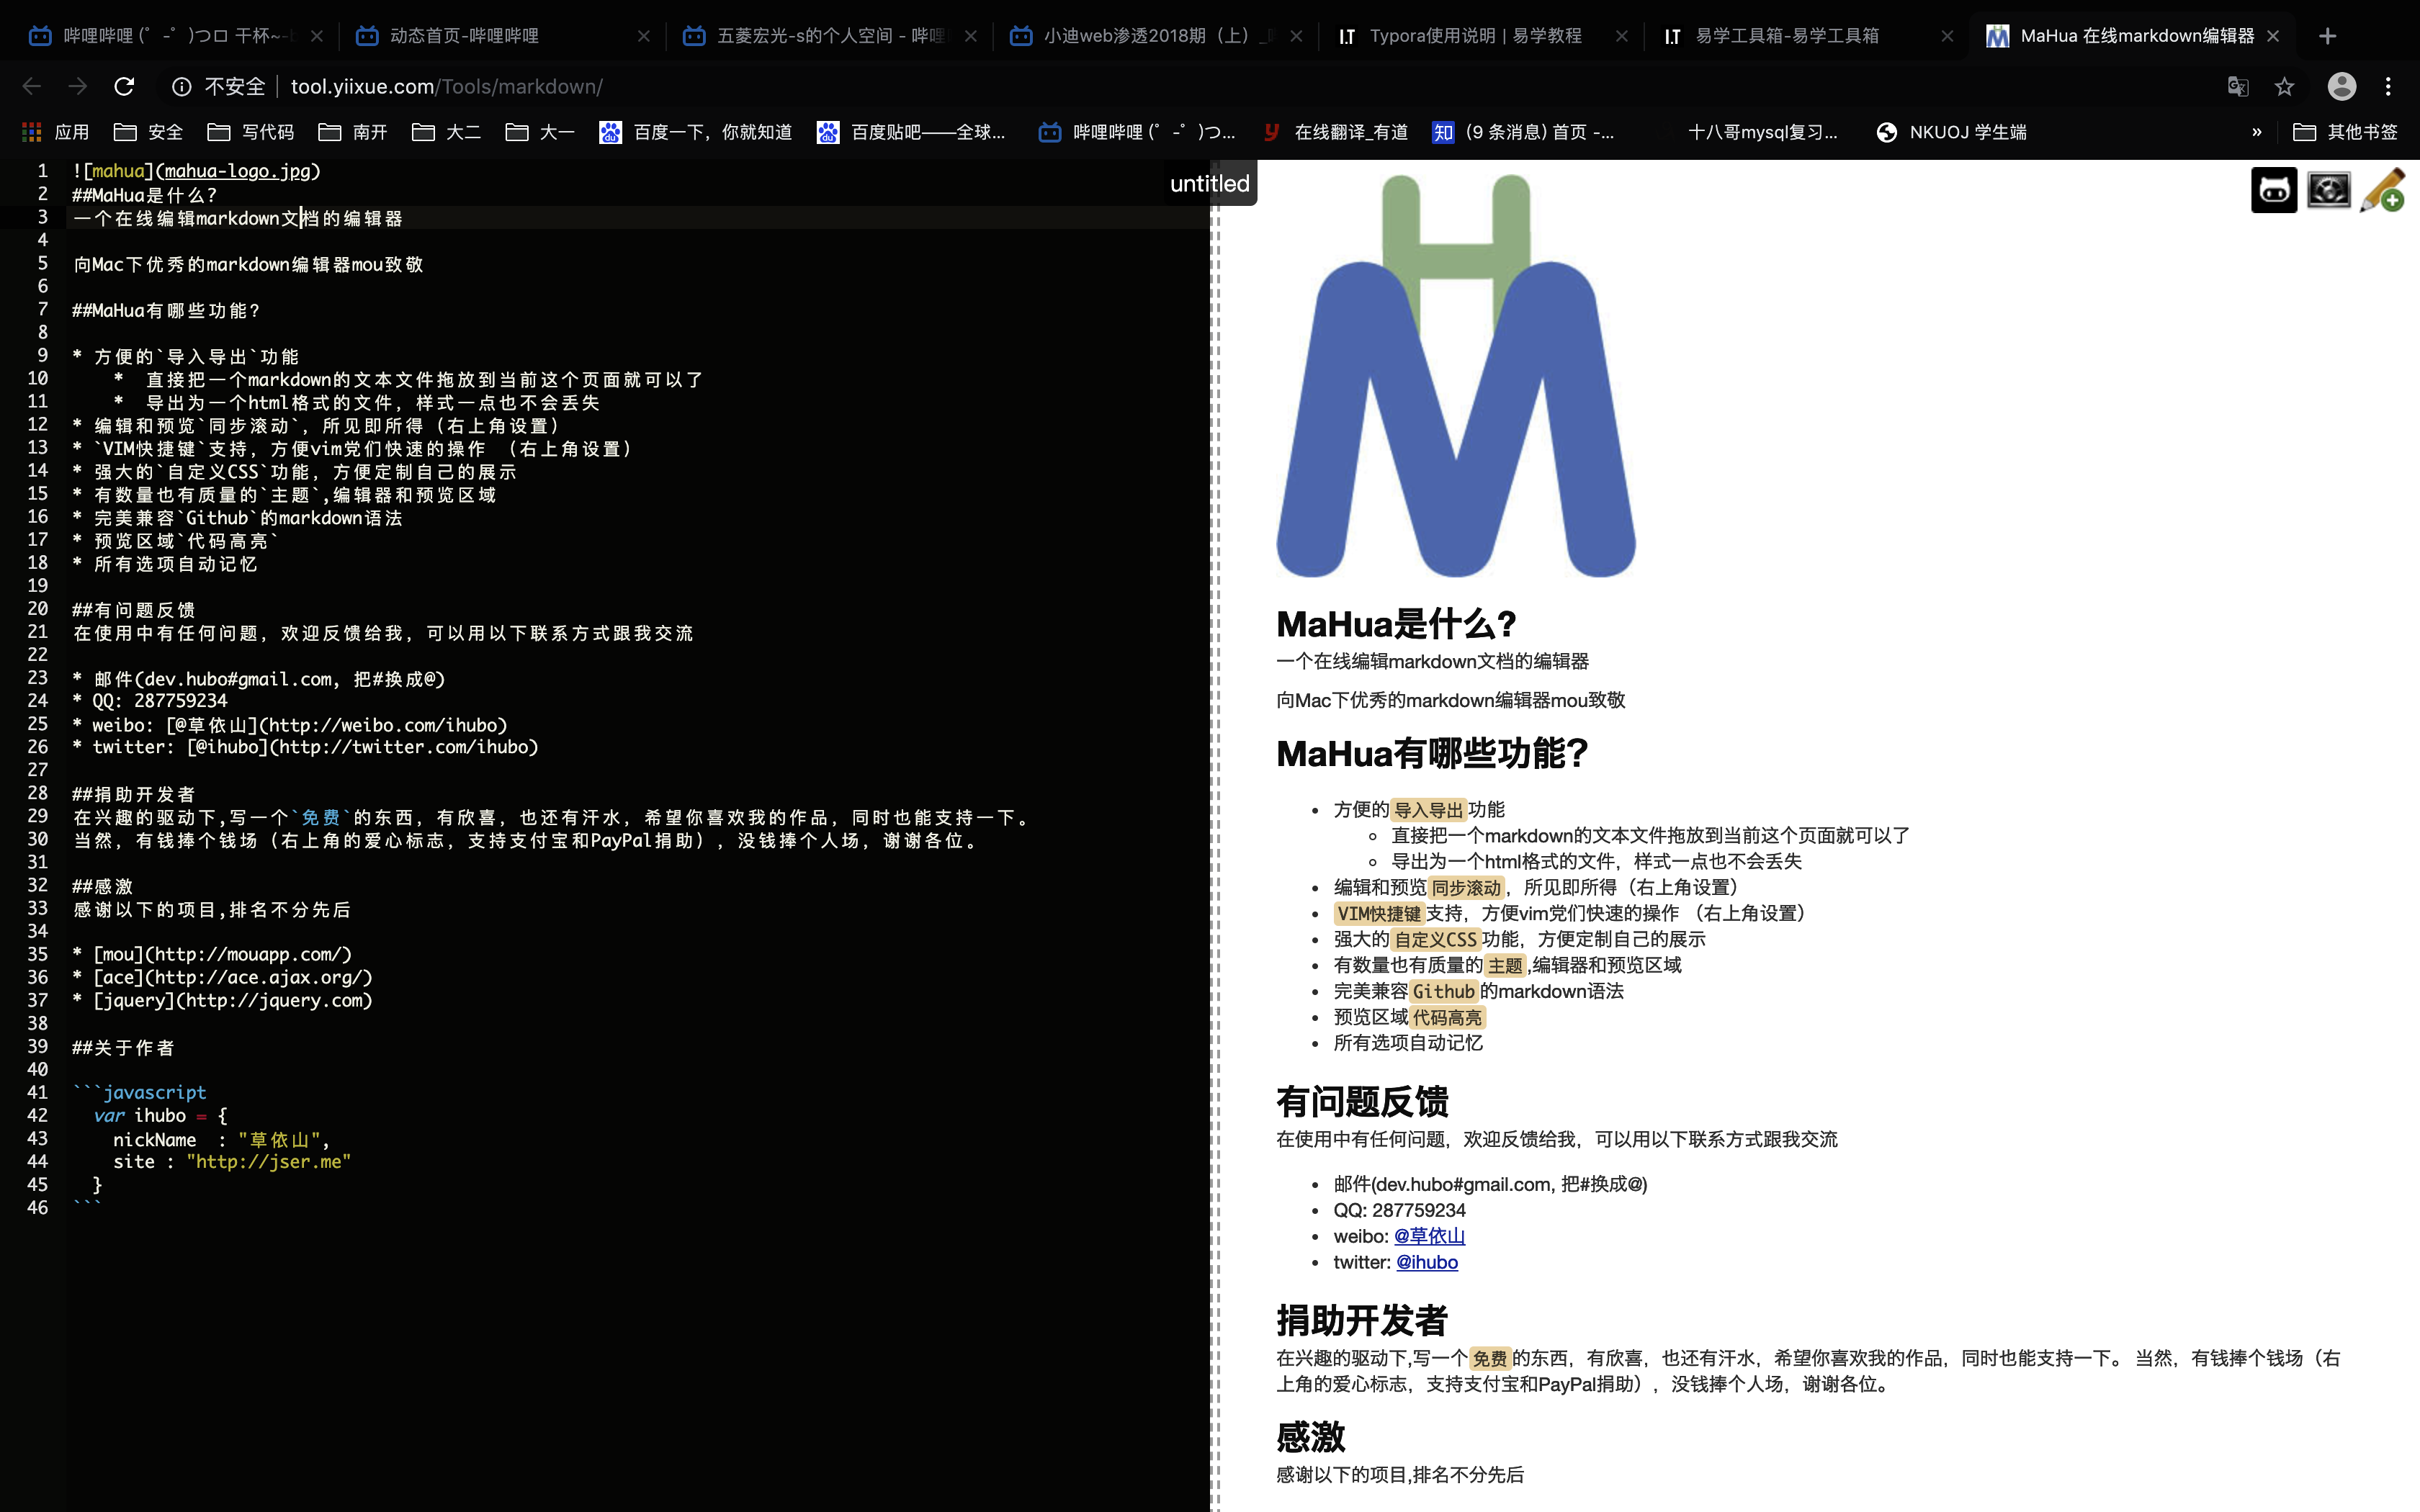Open the 百度贴吧 bookmark
2420x1512 pixels.
911,132
